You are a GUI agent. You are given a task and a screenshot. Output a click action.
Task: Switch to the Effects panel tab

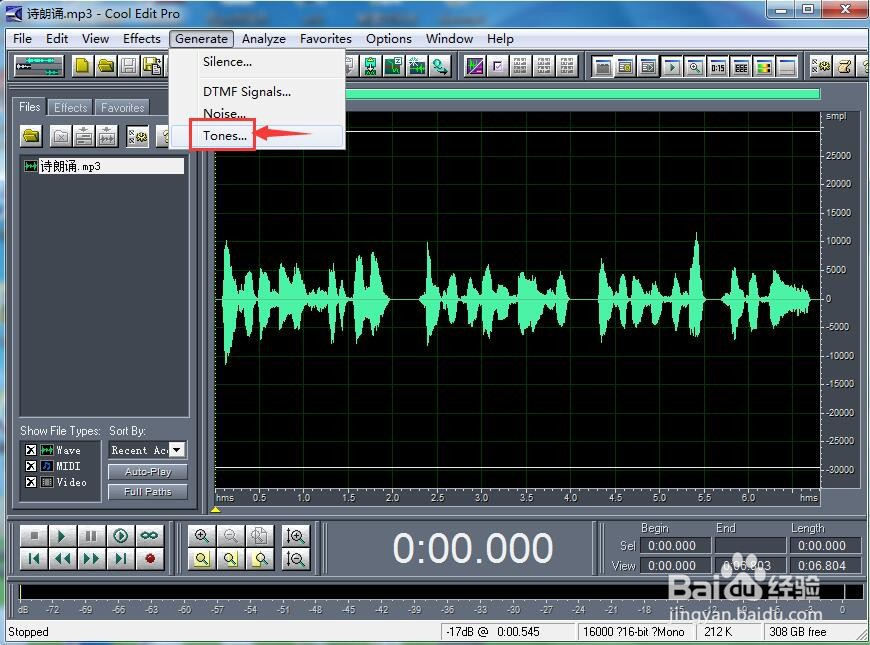pos(70,107)
